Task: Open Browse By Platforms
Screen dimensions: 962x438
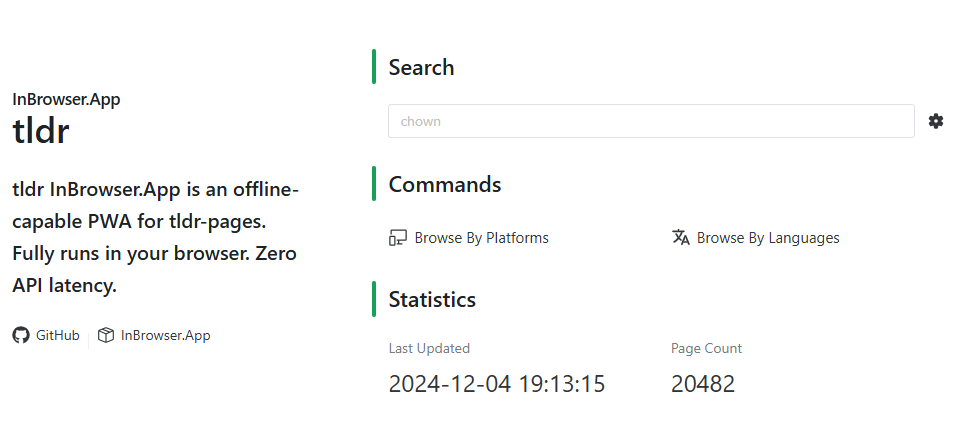Action: click(x=469, y=237)
